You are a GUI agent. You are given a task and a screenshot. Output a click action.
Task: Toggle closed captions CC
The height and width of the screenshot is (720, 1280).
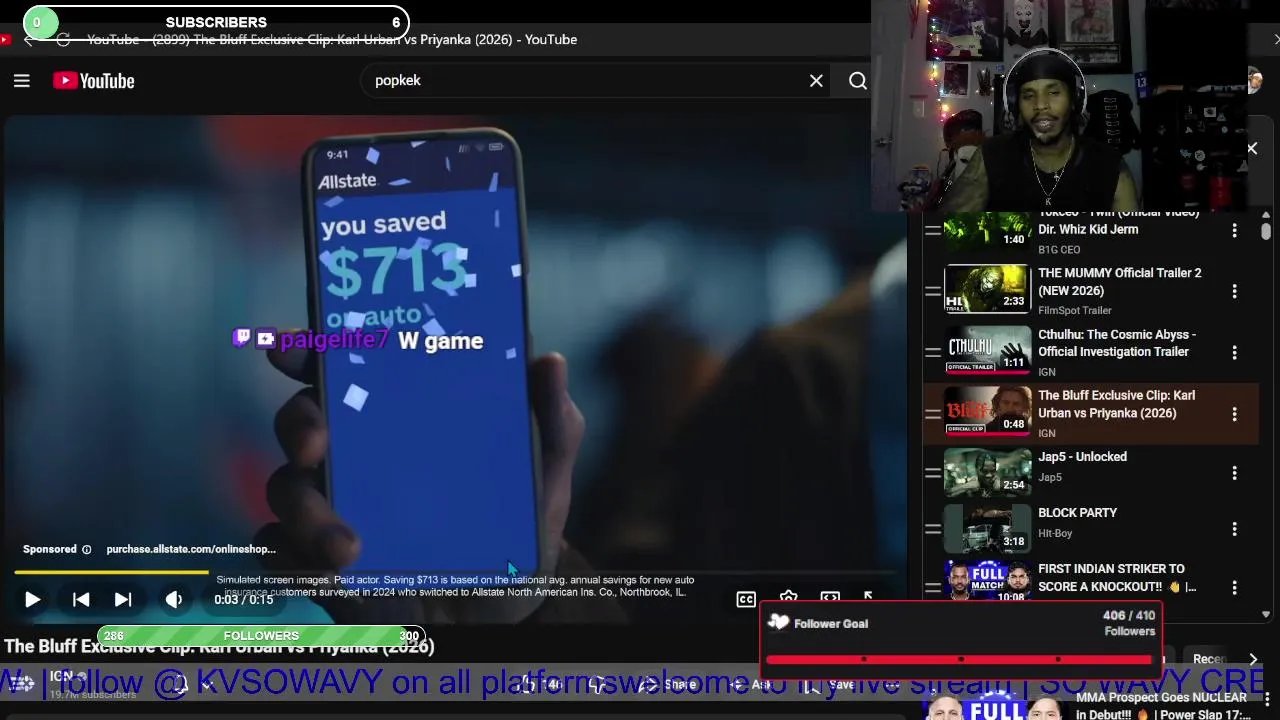pyautogui.click(x=746, y=599)
